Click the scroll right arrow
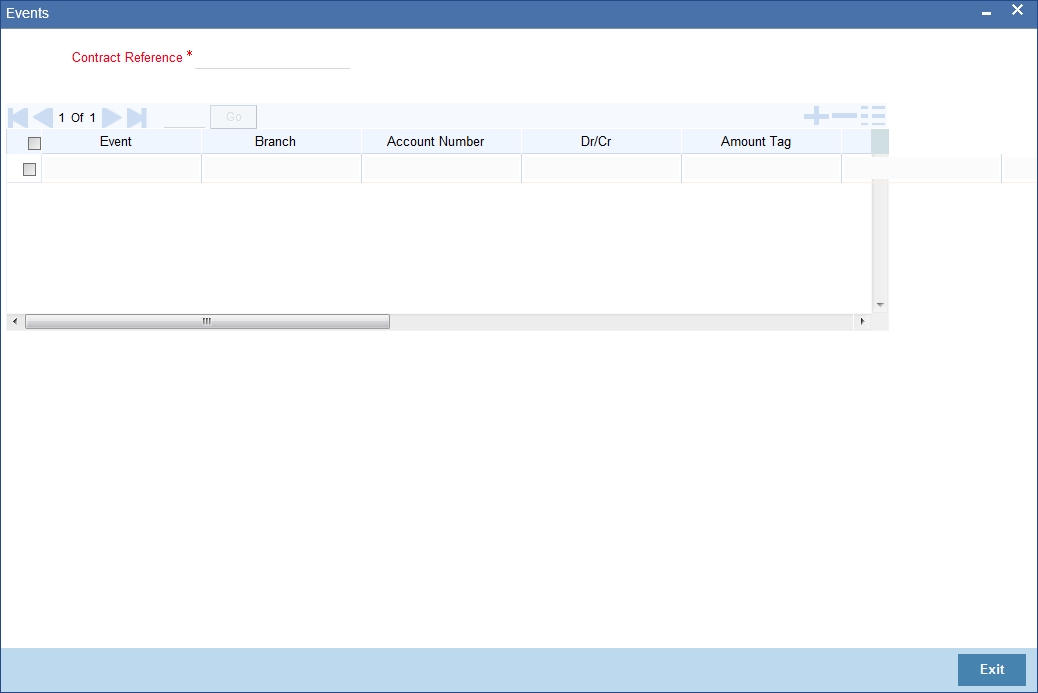1038x693 pixels. tap(862, 322)
